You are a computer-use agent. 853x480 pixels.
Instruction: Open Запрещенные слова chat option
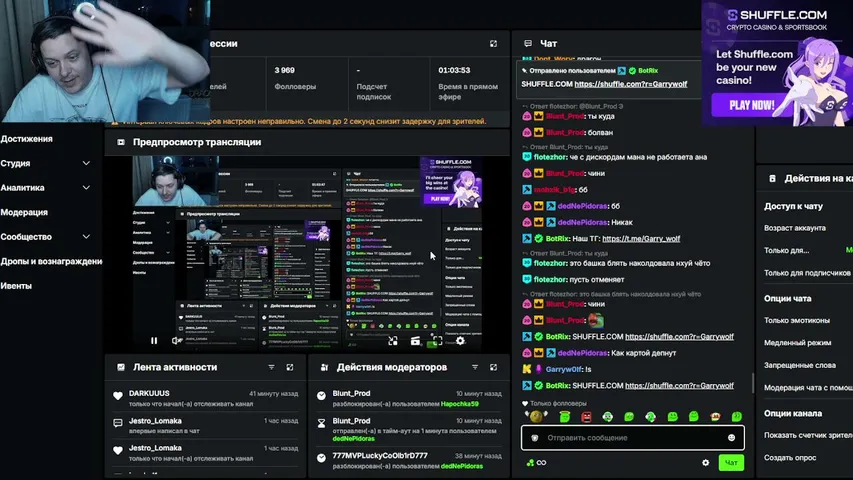point(800,365)
